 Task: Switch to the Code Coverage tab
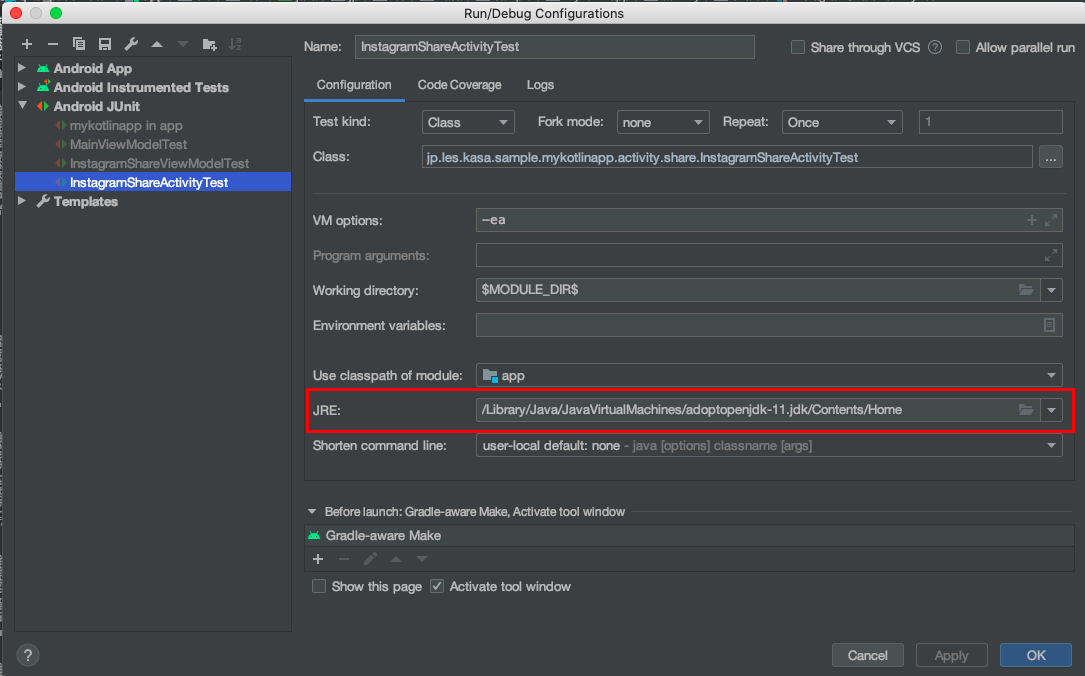tap(459, 85)
